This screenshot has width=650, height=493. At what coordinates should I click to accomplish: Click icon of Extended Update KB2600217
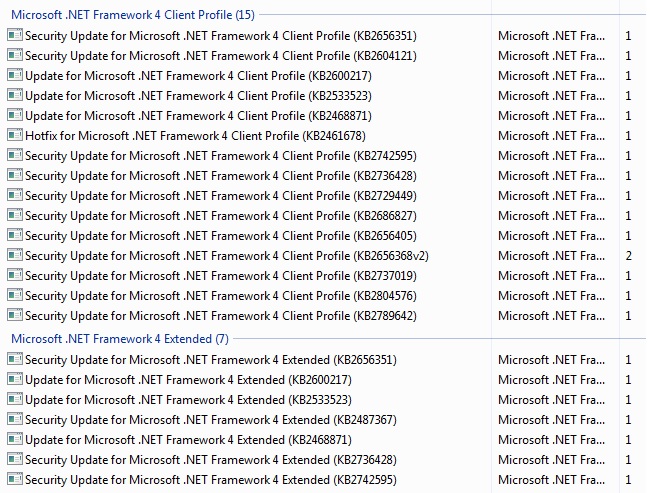[15, 379]
